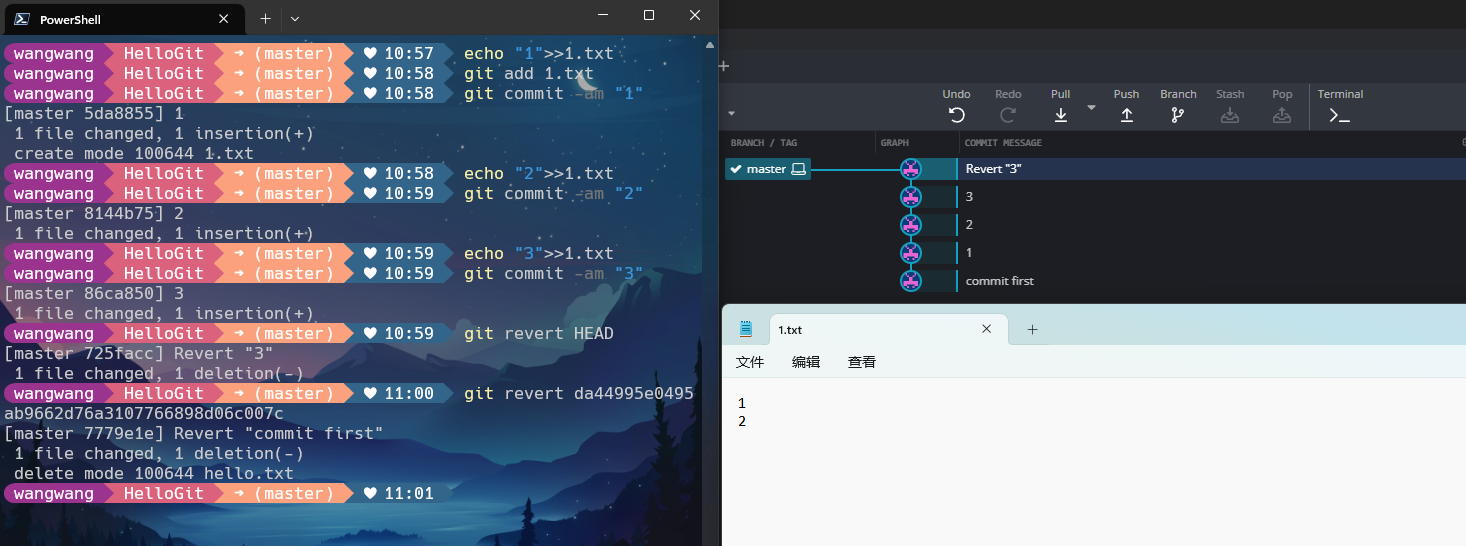Screen dimensions: 1466x546
Task: Expand the dropdown arrow left of Undo
Action: [731, 113]
